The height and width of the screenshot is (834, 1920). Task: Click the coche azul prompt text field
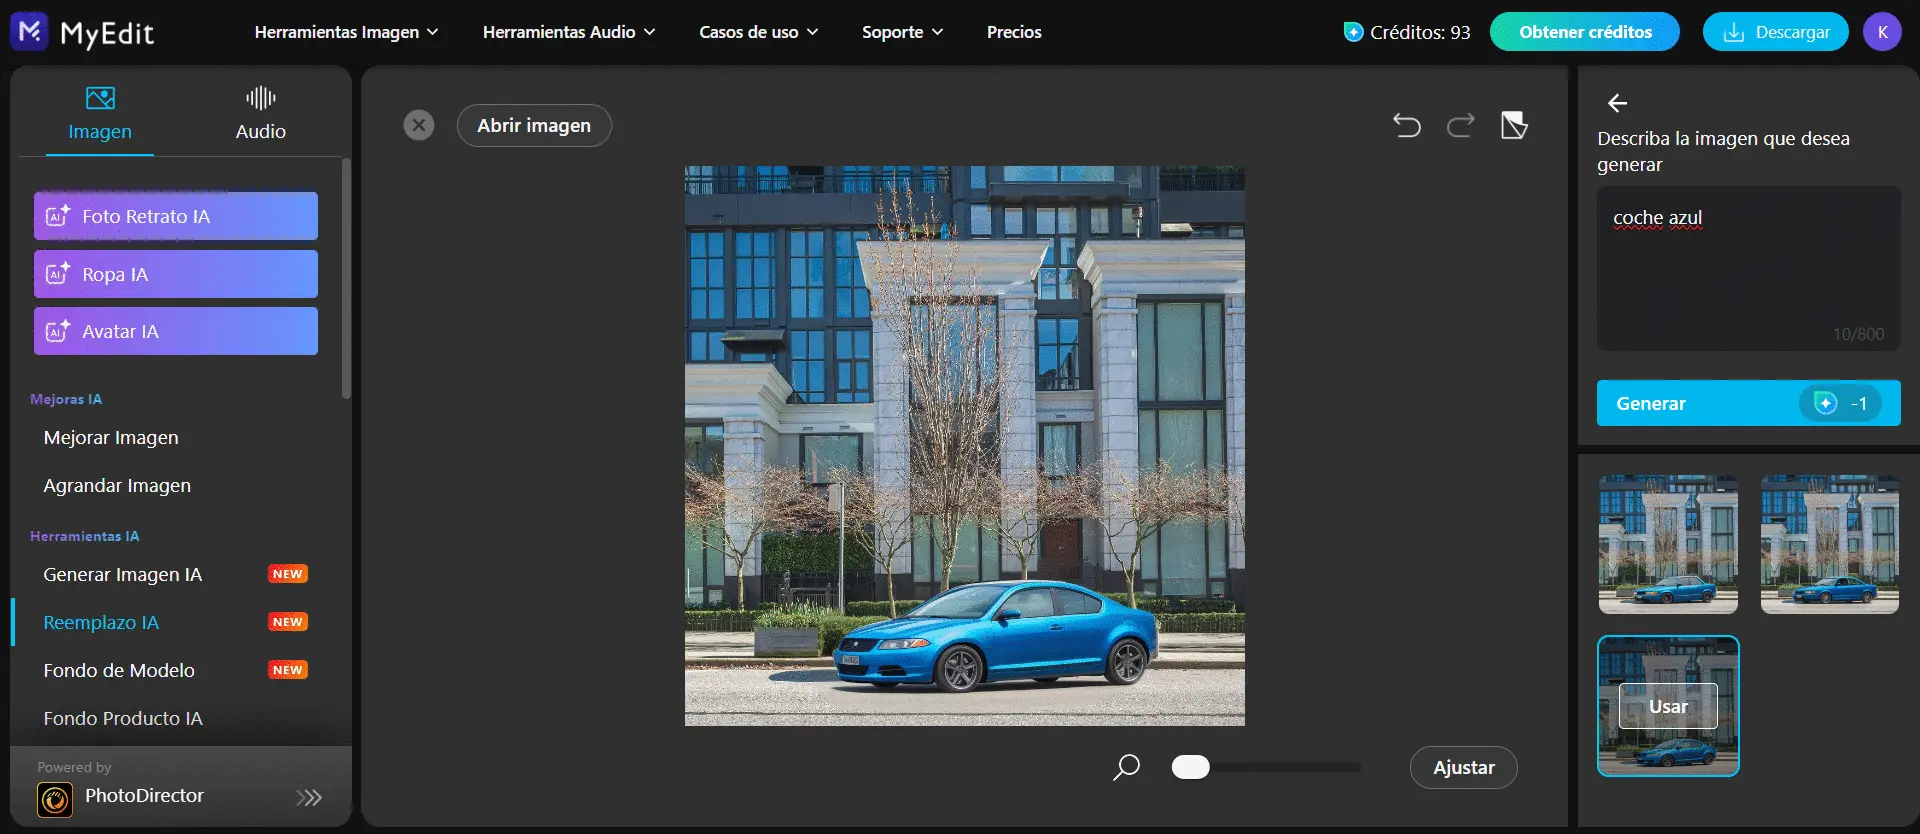click(1748, 267)
